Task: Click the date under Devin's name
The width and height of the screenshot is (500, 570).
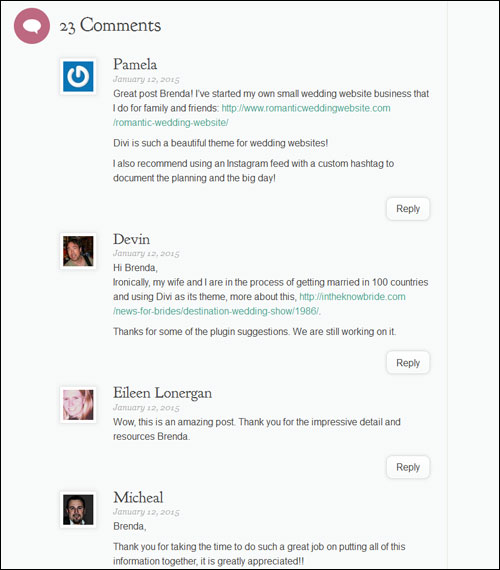Action: pos(146,253)
